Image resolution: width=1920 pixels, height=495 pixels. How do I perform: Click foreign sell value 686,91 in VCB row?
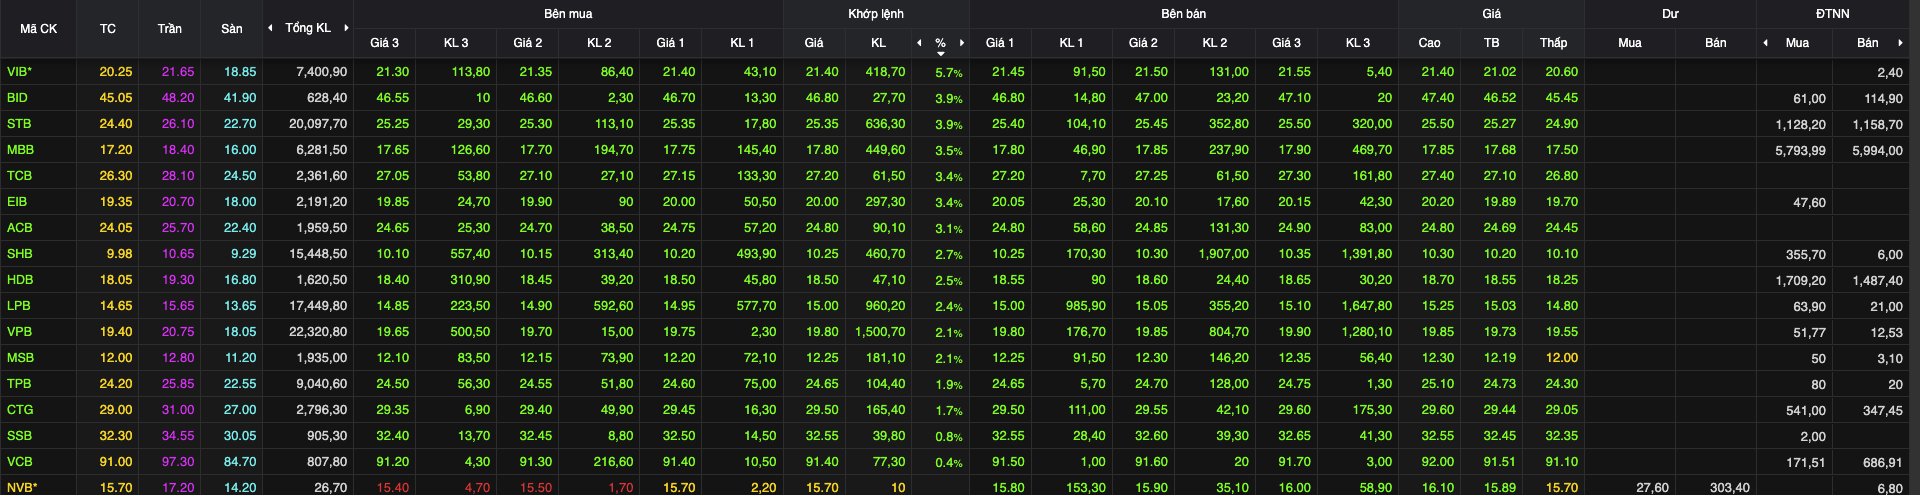[1883, 463]
